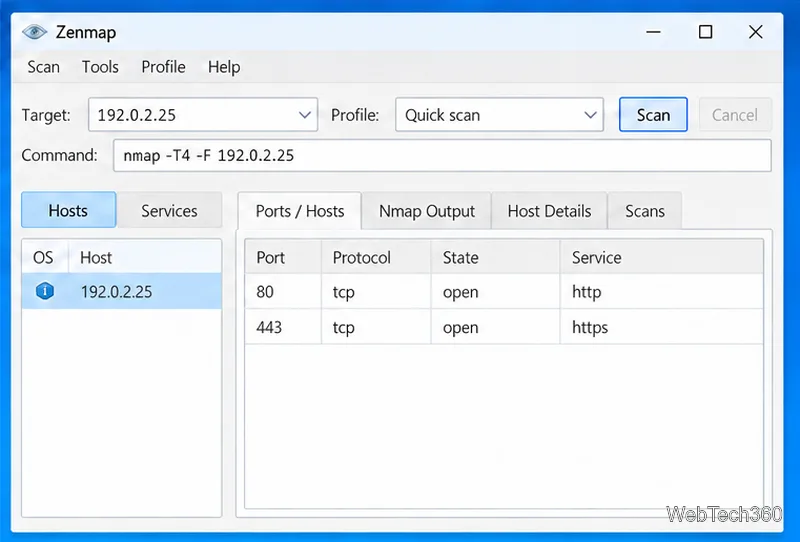Expand the Target dropdown arrow
The width and height of the screenshot is (800, 542).
pos(305,115)
